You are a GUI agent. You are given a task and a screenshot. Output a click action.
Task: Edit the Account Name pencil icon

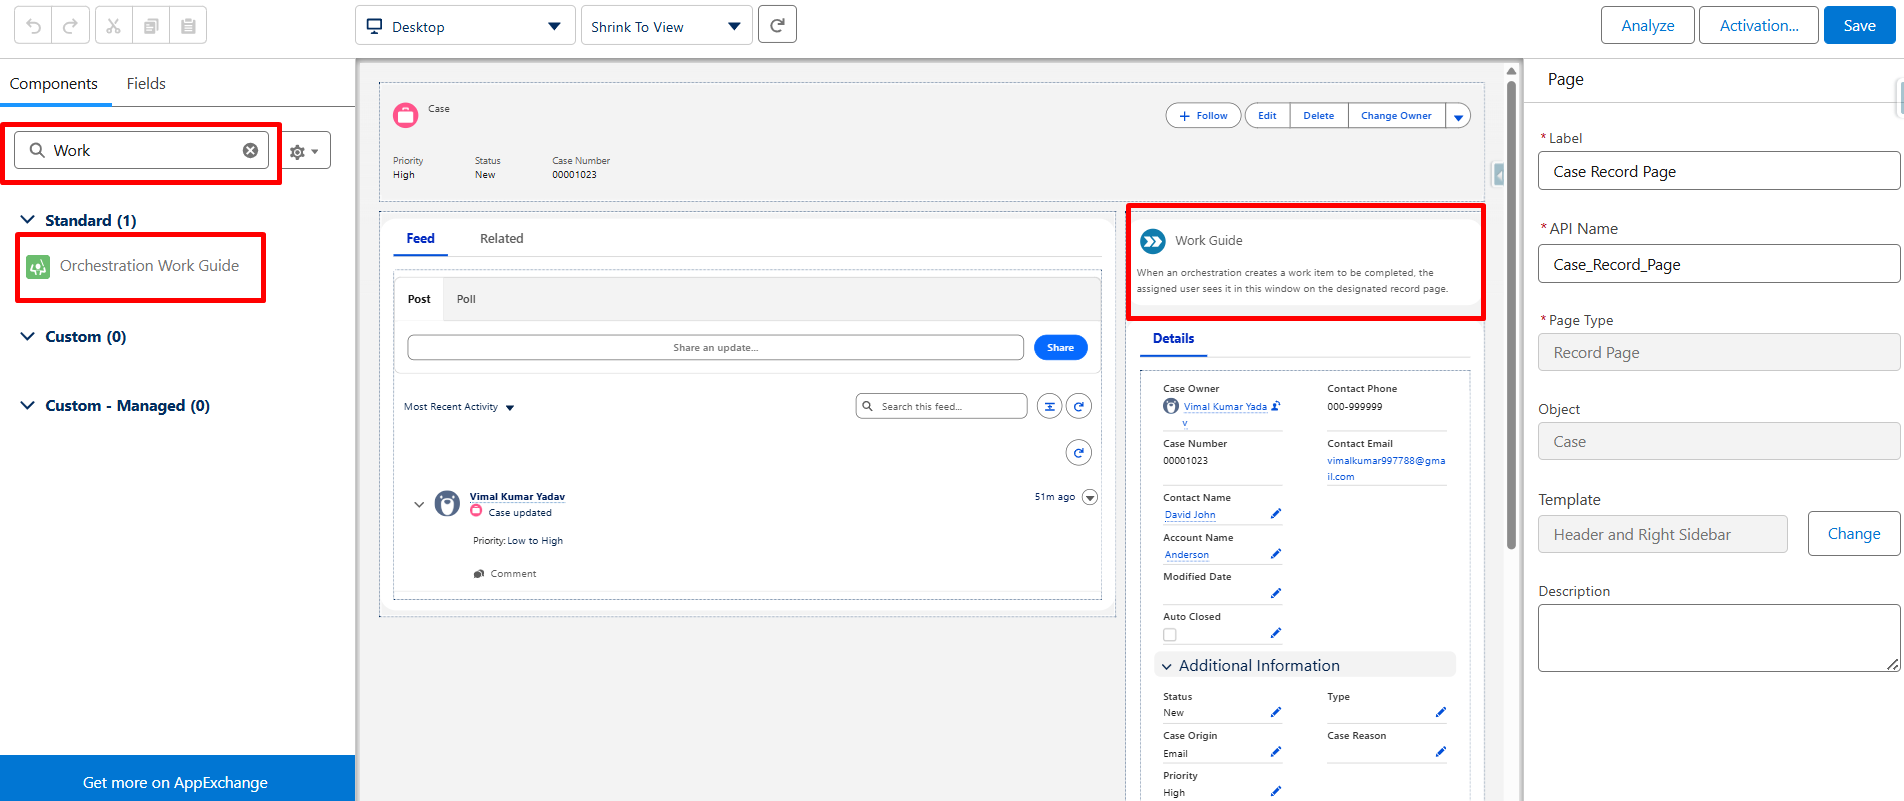coord(1275,554)
